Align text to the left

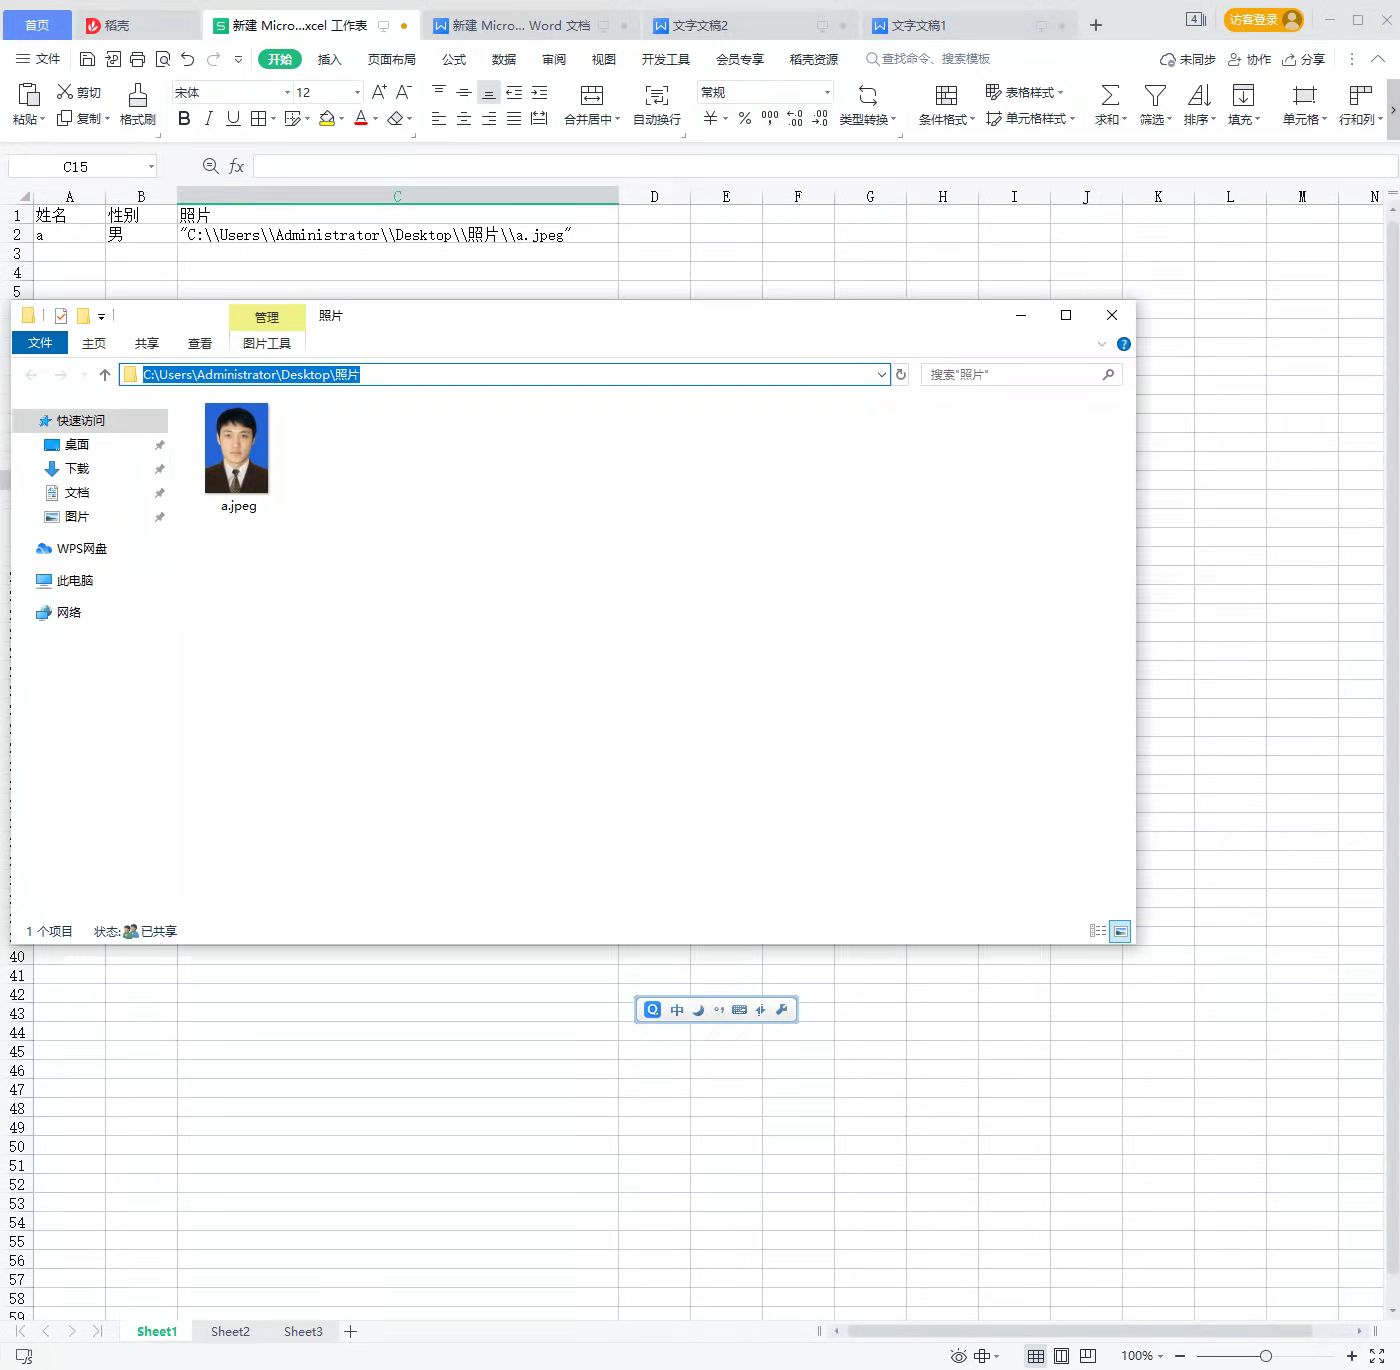coord(439,119)
